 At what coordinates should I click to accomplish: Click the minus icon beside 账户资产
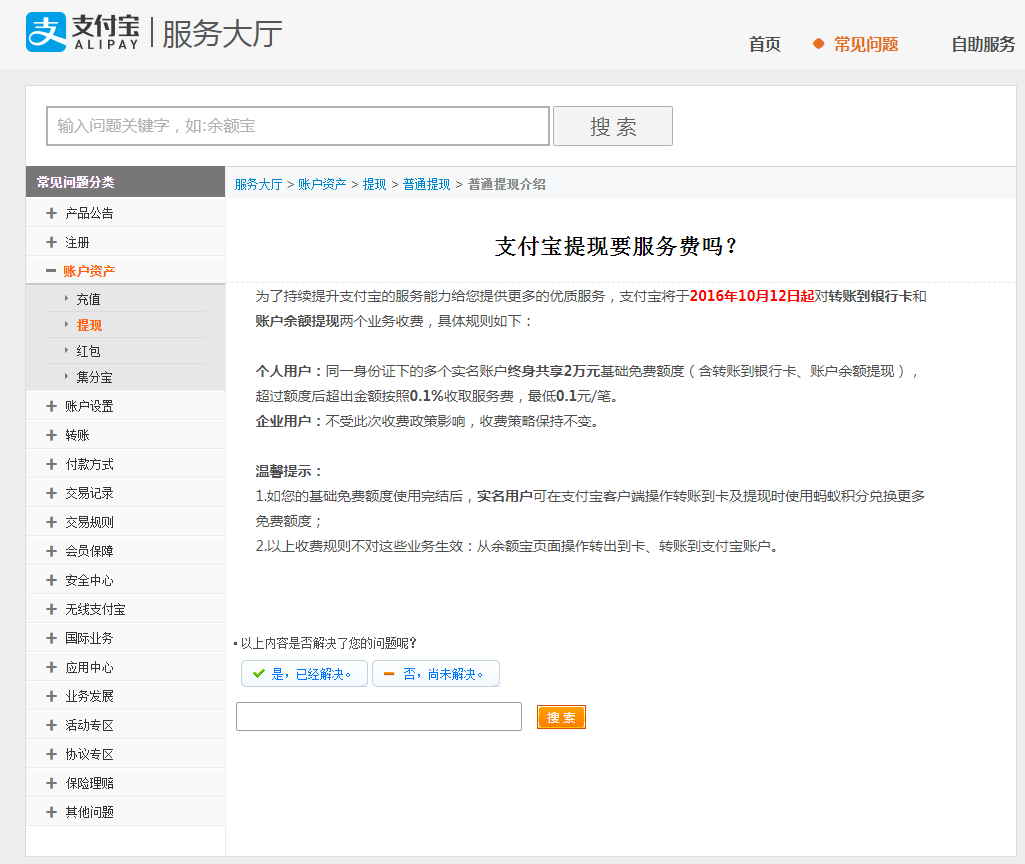tap(50, 271)
